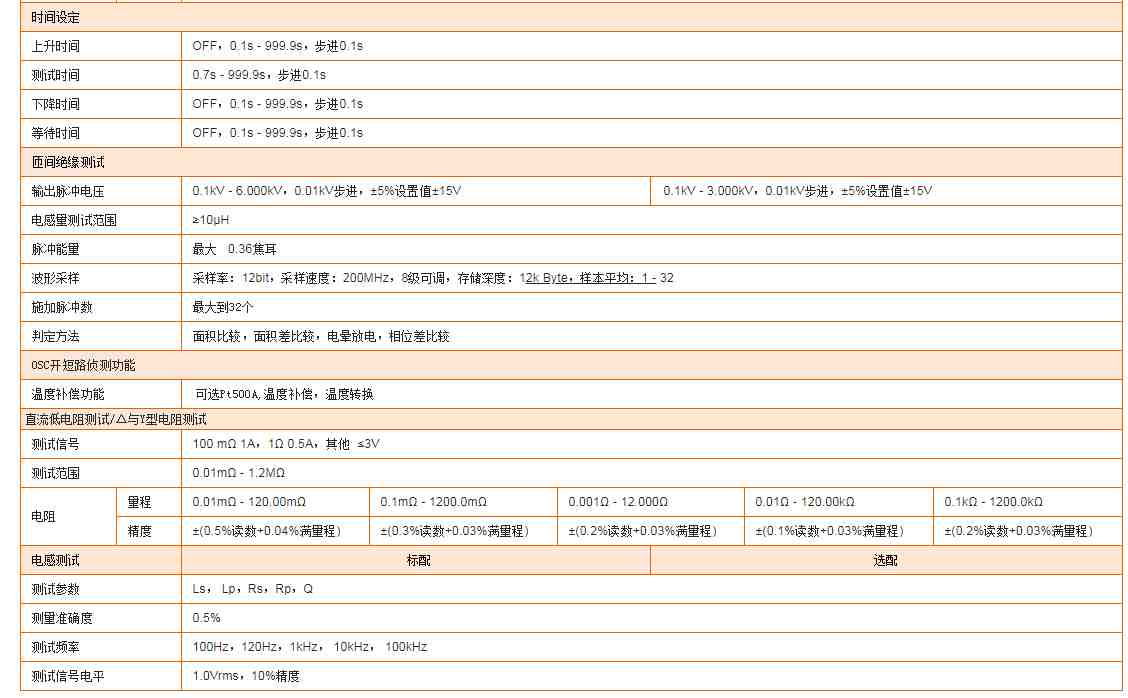This screenshot has height=698, width=1128.
Task: Select the '100Hz, 120Hz, 1kHz' frequency value
Action: tap(310, 647)
